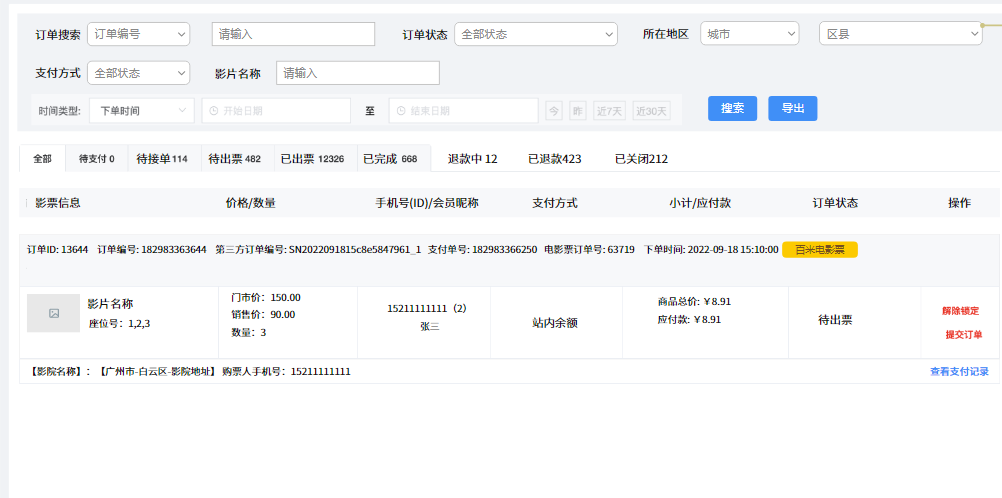This screenshot has height=498, width=1002.
Task: Open the order search type dropdown
Action: (138, 34)
